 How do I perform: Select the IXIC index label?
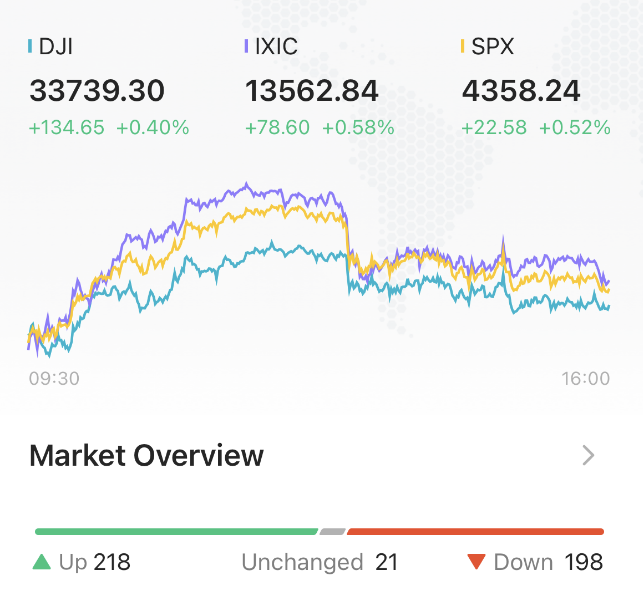coord(276,46)
